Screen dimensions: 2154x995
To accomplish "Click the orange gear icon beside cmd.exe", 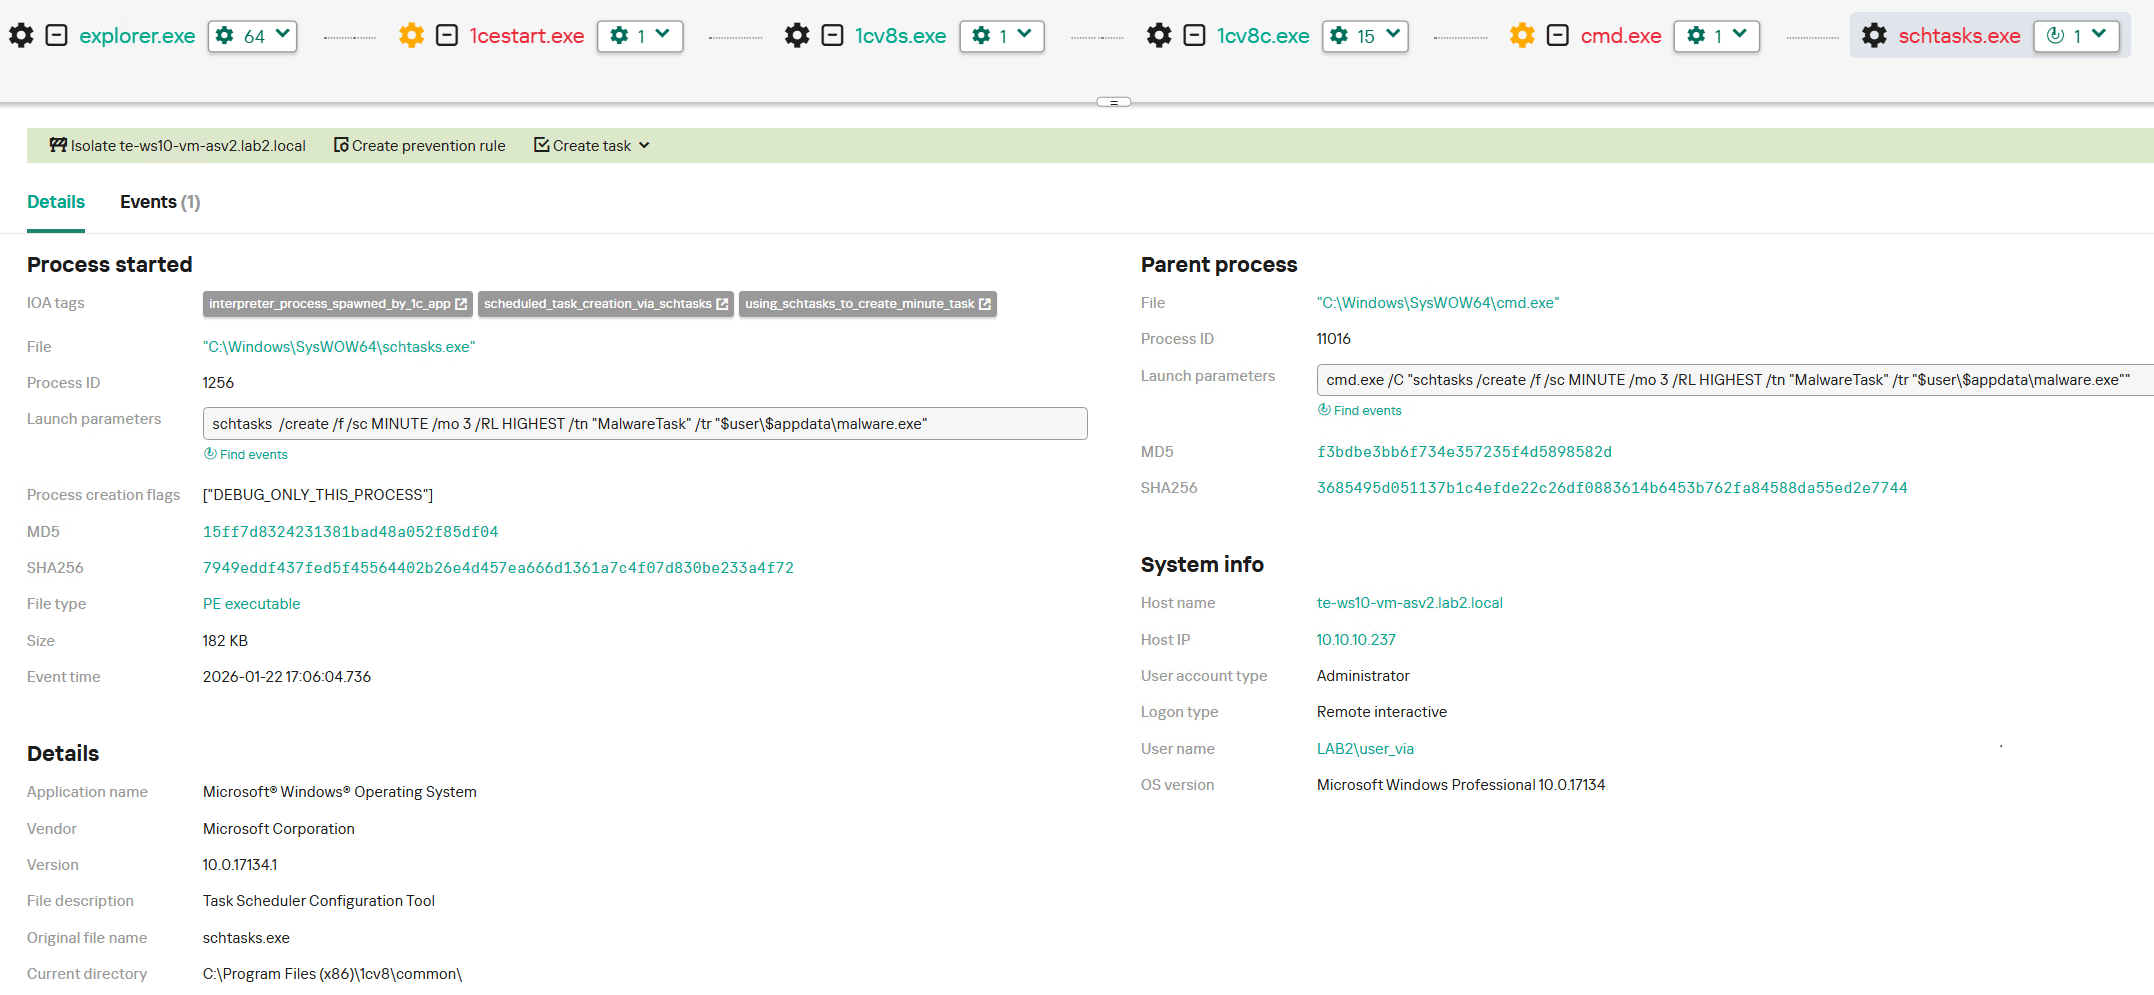I will coord(1522,36).
